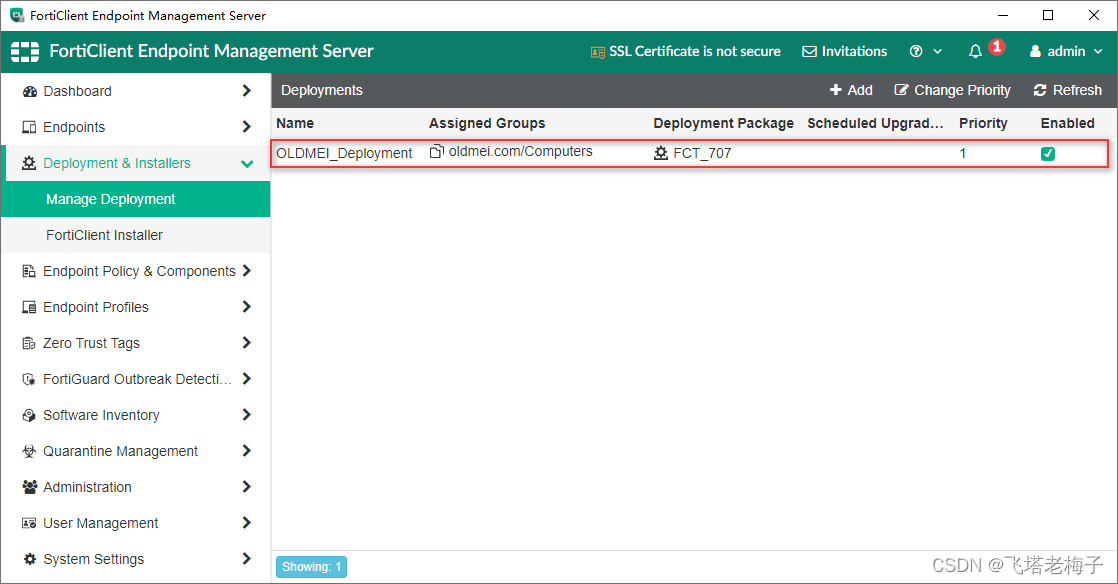Open the notifications bell icon

pyautogui.click(x=975, y=51)
